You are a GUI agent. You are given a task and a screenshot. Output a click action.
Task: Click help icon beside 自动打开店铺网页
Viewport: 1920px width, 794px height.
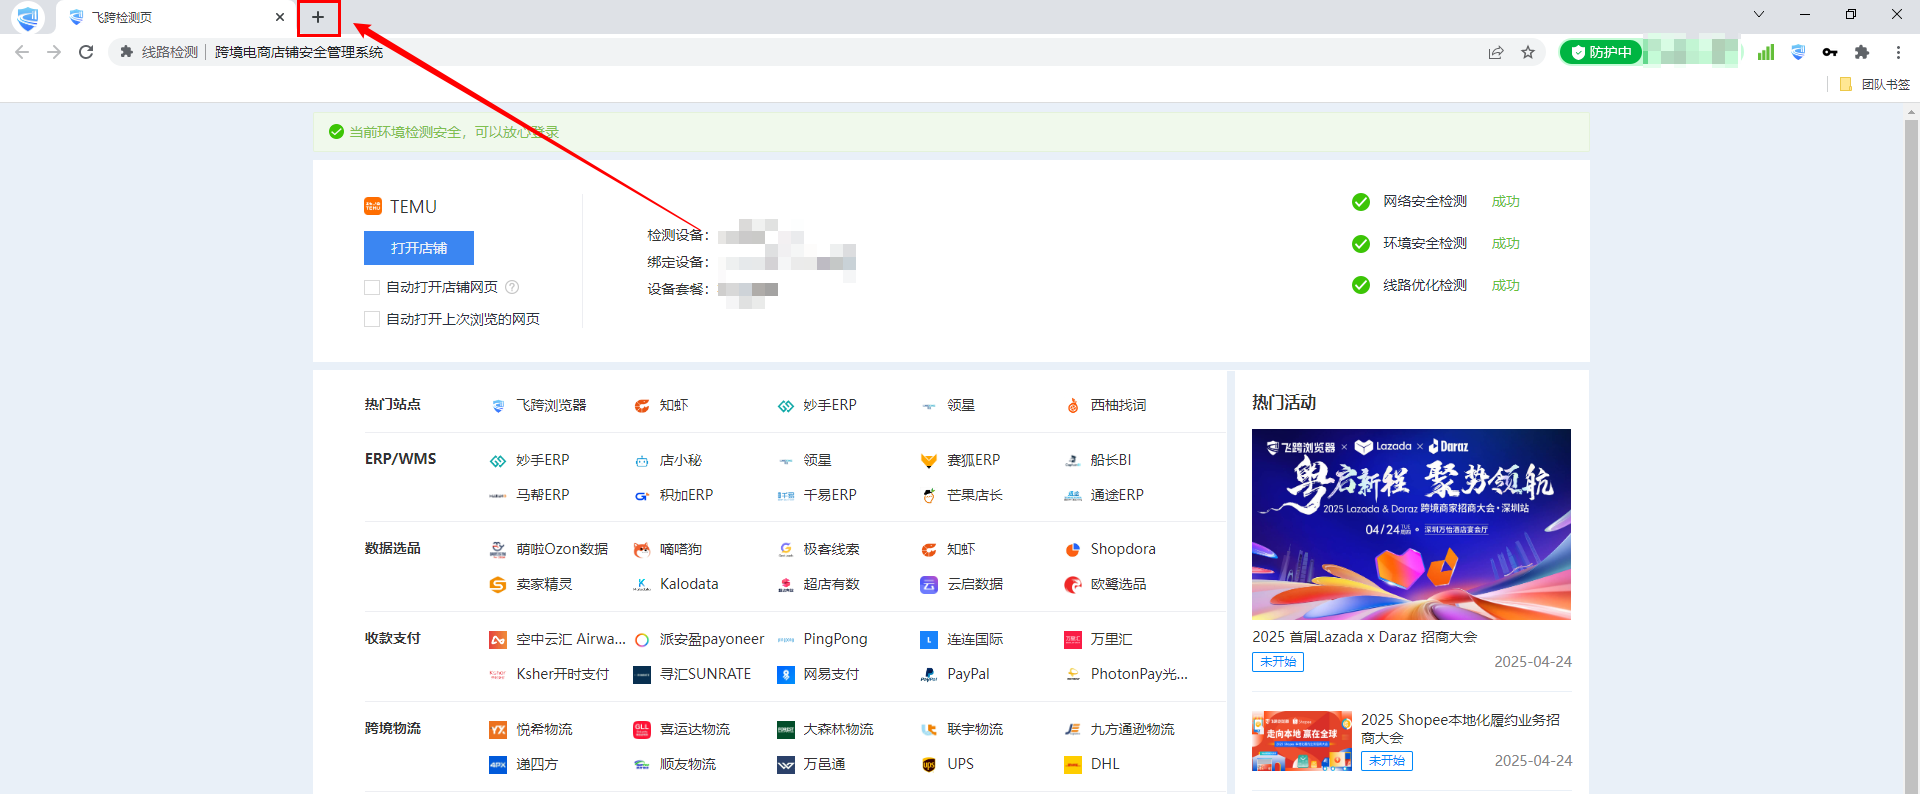pyautogui.click(x=512, y=287)
